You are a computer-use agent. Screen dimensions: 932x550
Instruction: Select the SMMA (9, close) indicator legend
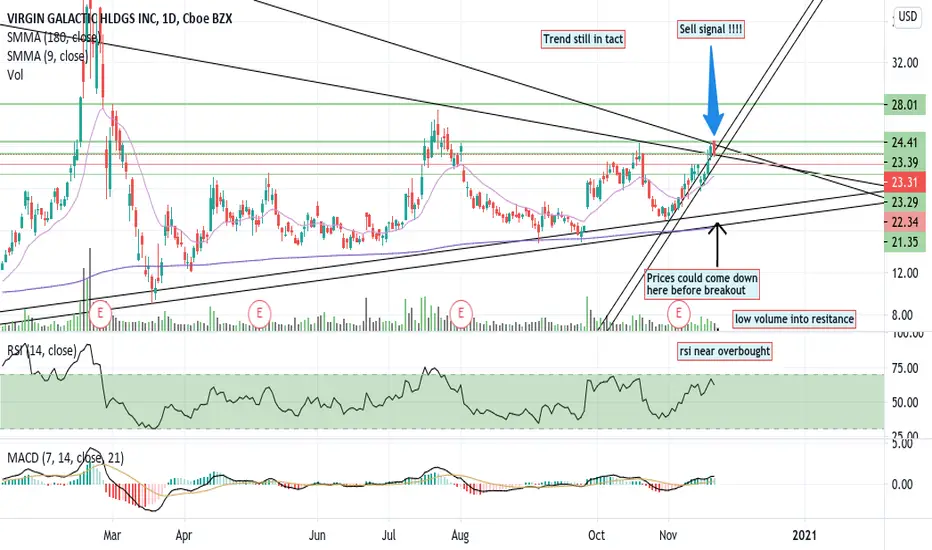pos(48,56)
